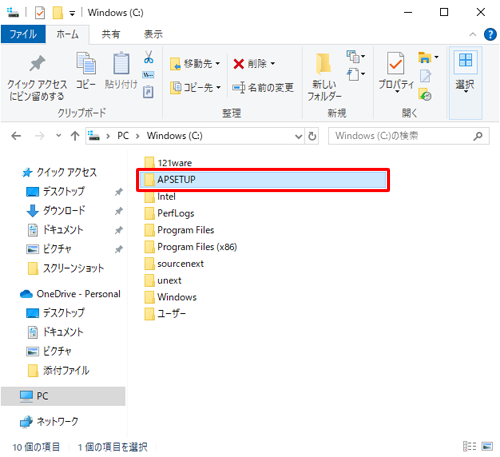Select the APSETUP folder

[x=263, y=180]
